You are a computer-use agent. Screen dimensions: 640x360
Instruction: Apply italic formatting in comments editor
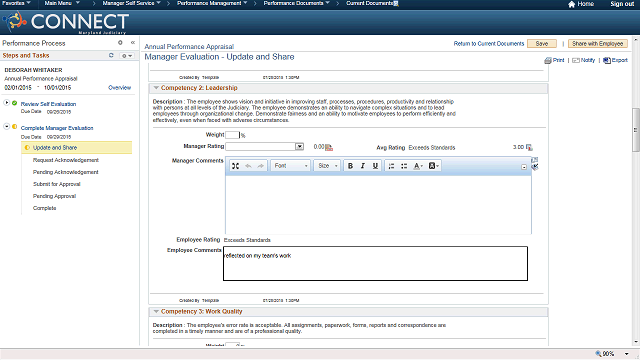[x=362, y=166]
